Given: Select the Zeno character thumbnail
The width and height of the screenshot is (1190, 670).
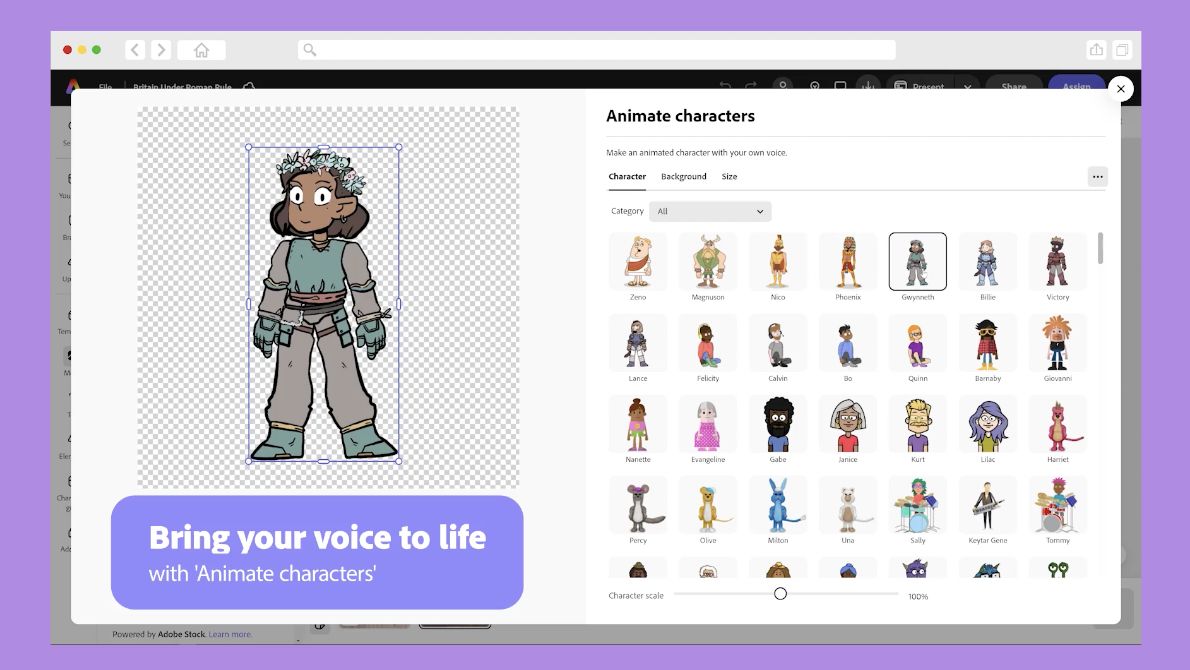Looking at the screenshot, I should pos(638,262).
